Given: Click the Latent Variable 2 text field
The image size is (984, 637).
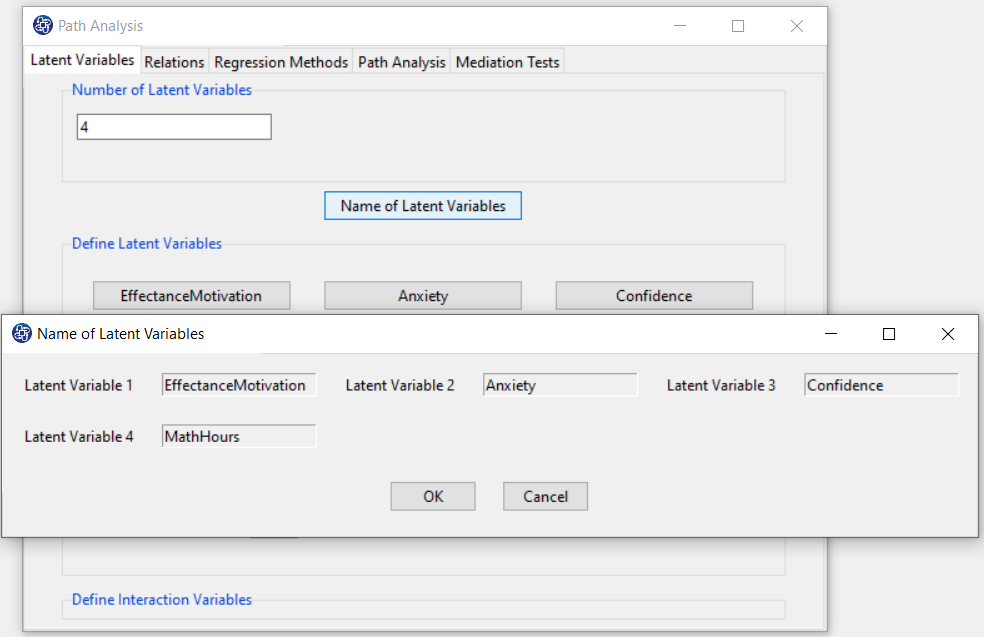Looking at the screenshot, I should click(x=560, y=385).
